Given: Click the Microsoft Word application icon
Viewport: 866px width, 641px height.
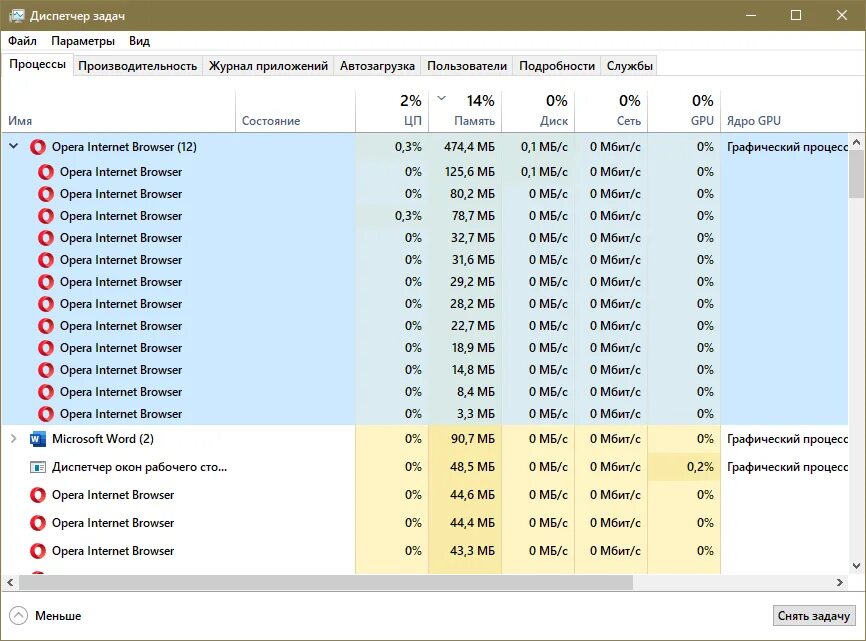Looking at the screenshot, I should click(38, 438).
